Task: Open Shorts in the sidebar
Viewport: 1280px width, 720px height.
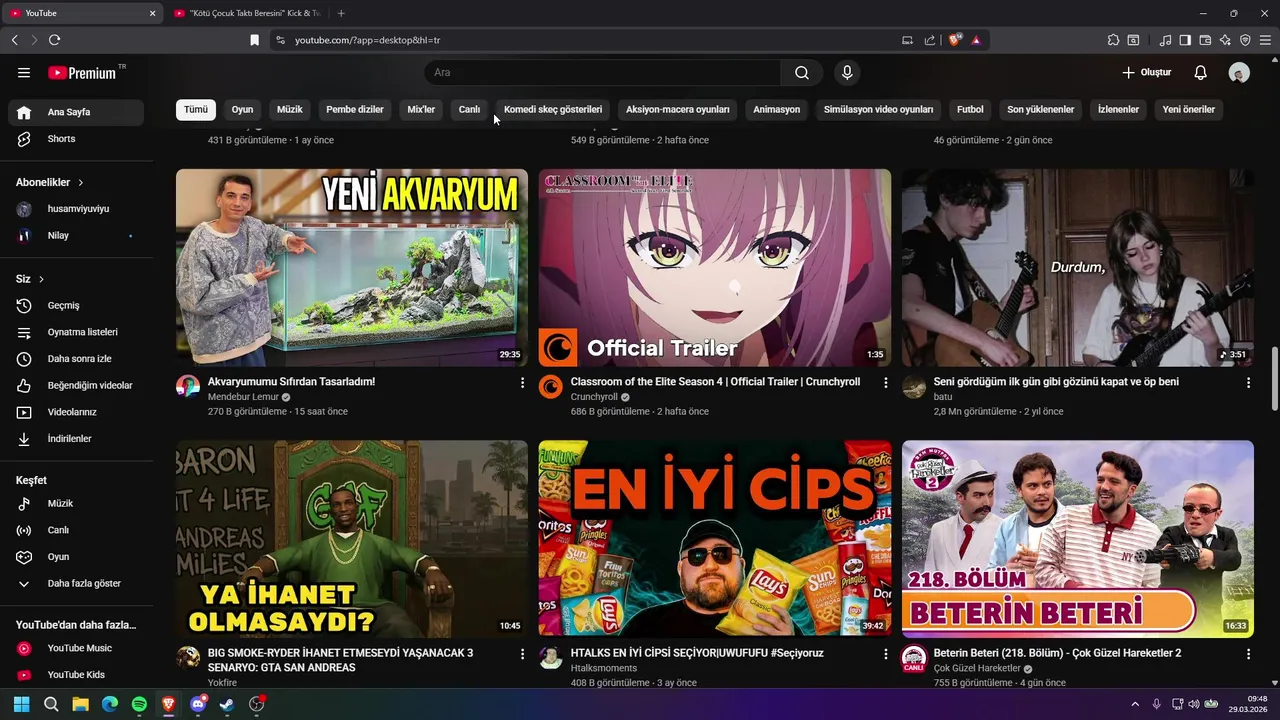Action: pos(76,139)
